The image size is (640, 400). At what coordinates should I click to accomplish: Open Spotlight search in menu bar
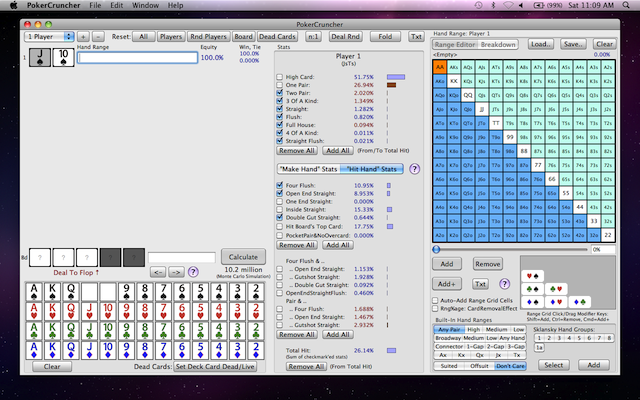click(x=625, y=5)
